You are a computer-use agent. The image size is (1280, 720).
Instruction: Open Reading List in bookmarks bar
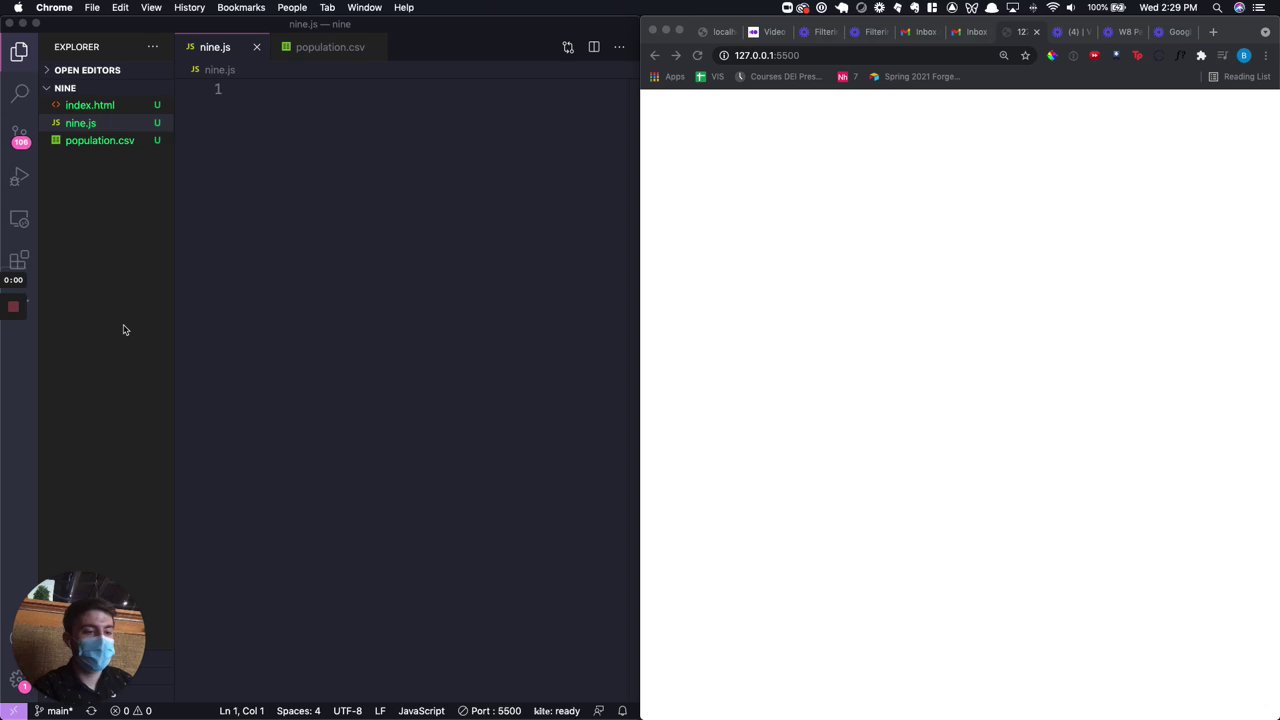(1239, 77)
